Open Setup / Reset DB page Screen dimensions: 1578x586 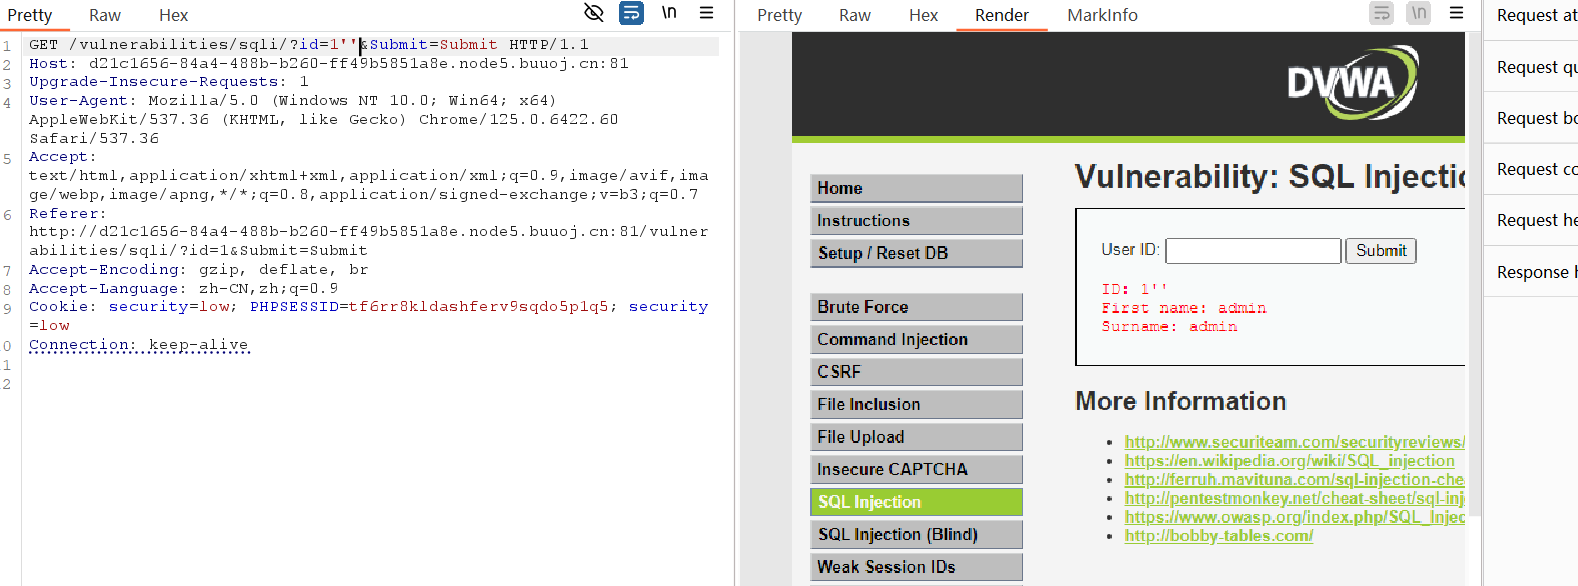point(916,253)
